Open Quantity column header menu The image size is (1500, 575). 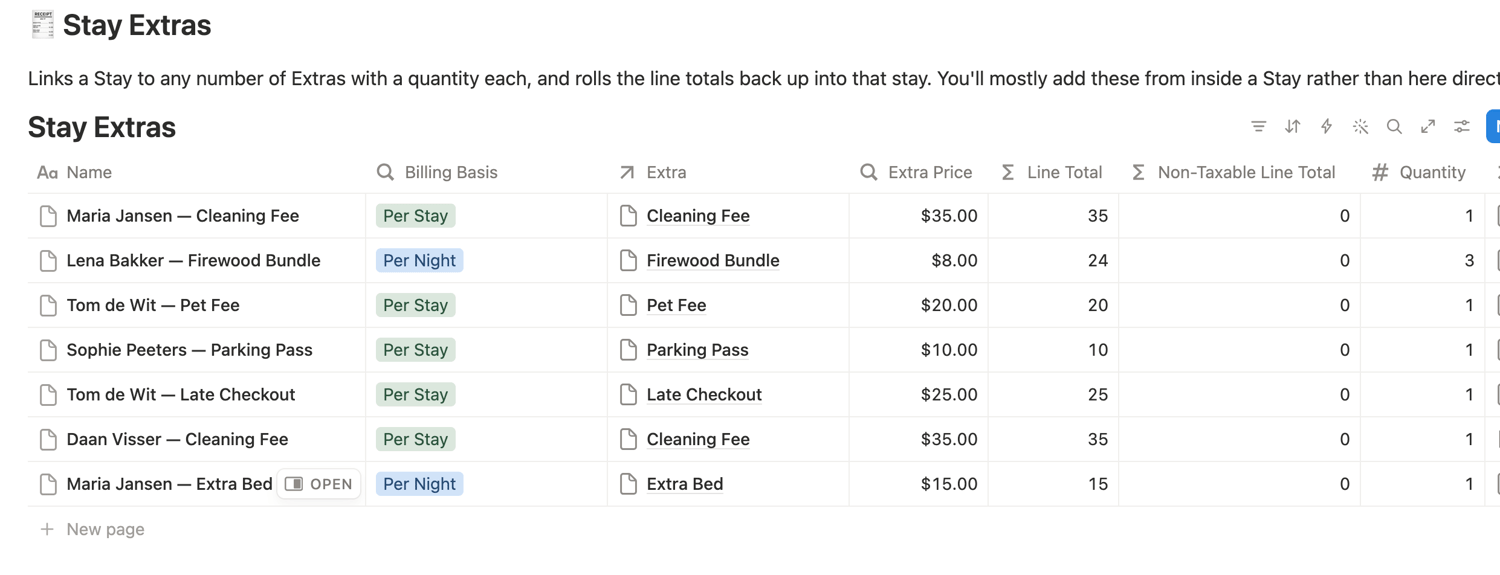pos(1422,172)
